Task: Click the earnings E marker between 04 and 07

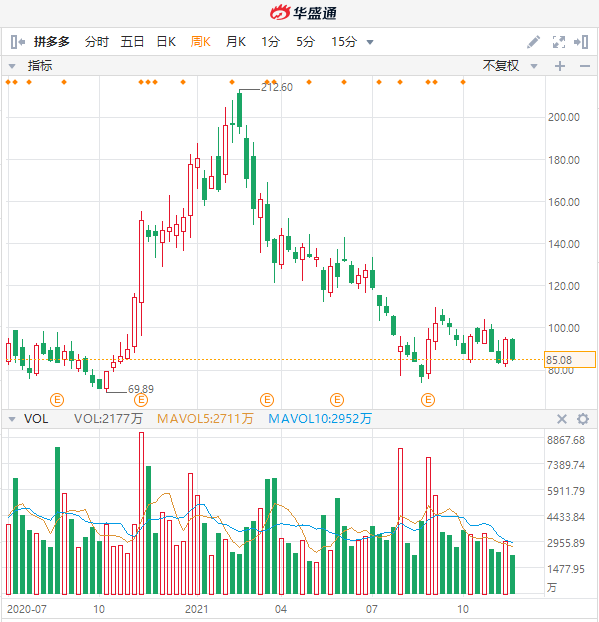Action: pyautogui.click(x=337, y=400)
